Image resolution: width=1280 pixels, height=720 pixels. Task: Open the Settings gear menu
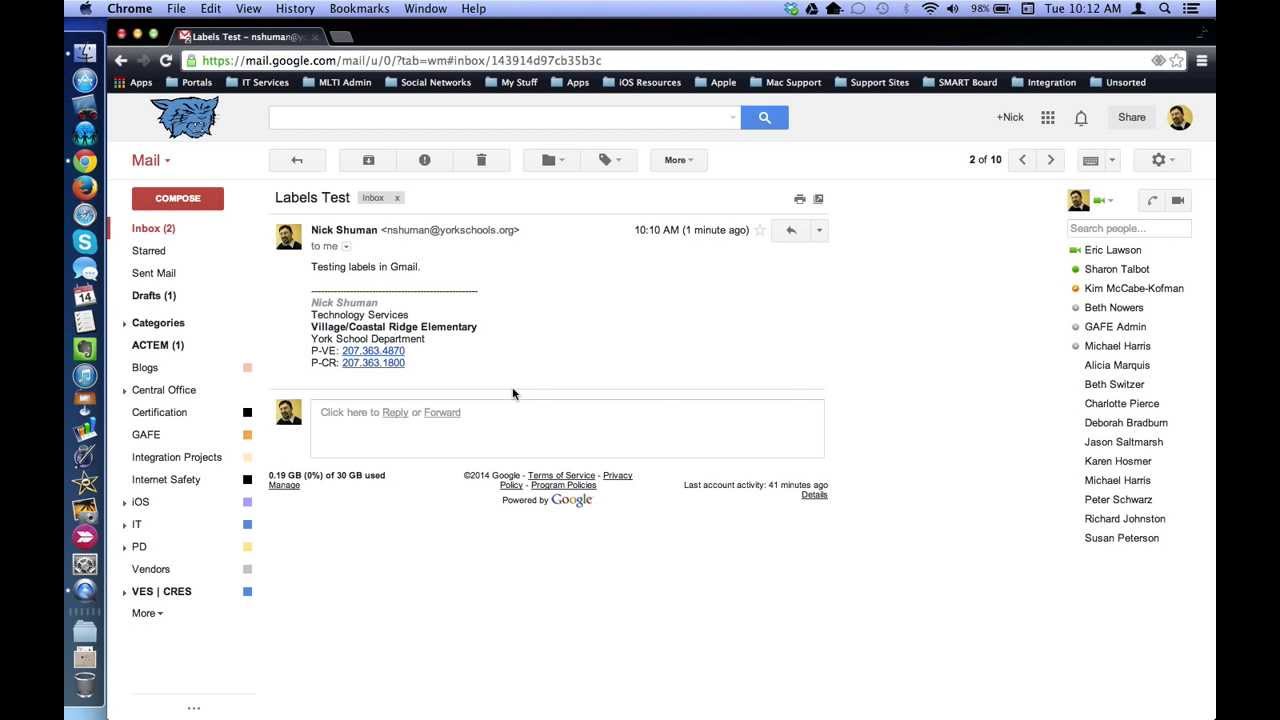click(1162, 160)
